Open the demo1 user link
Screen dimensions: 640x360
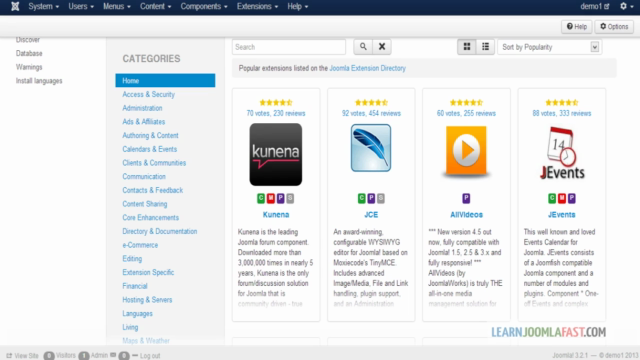[x=595, y=6]
